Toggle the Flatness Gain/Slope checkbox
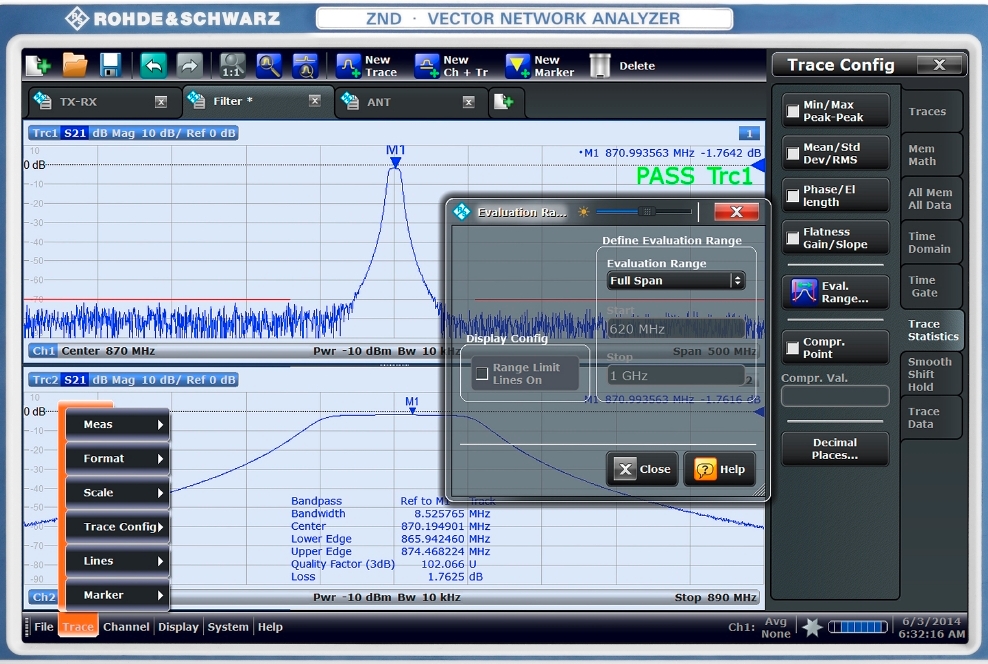988x664 pixels. pyautogui.click(x=793, y=238)
